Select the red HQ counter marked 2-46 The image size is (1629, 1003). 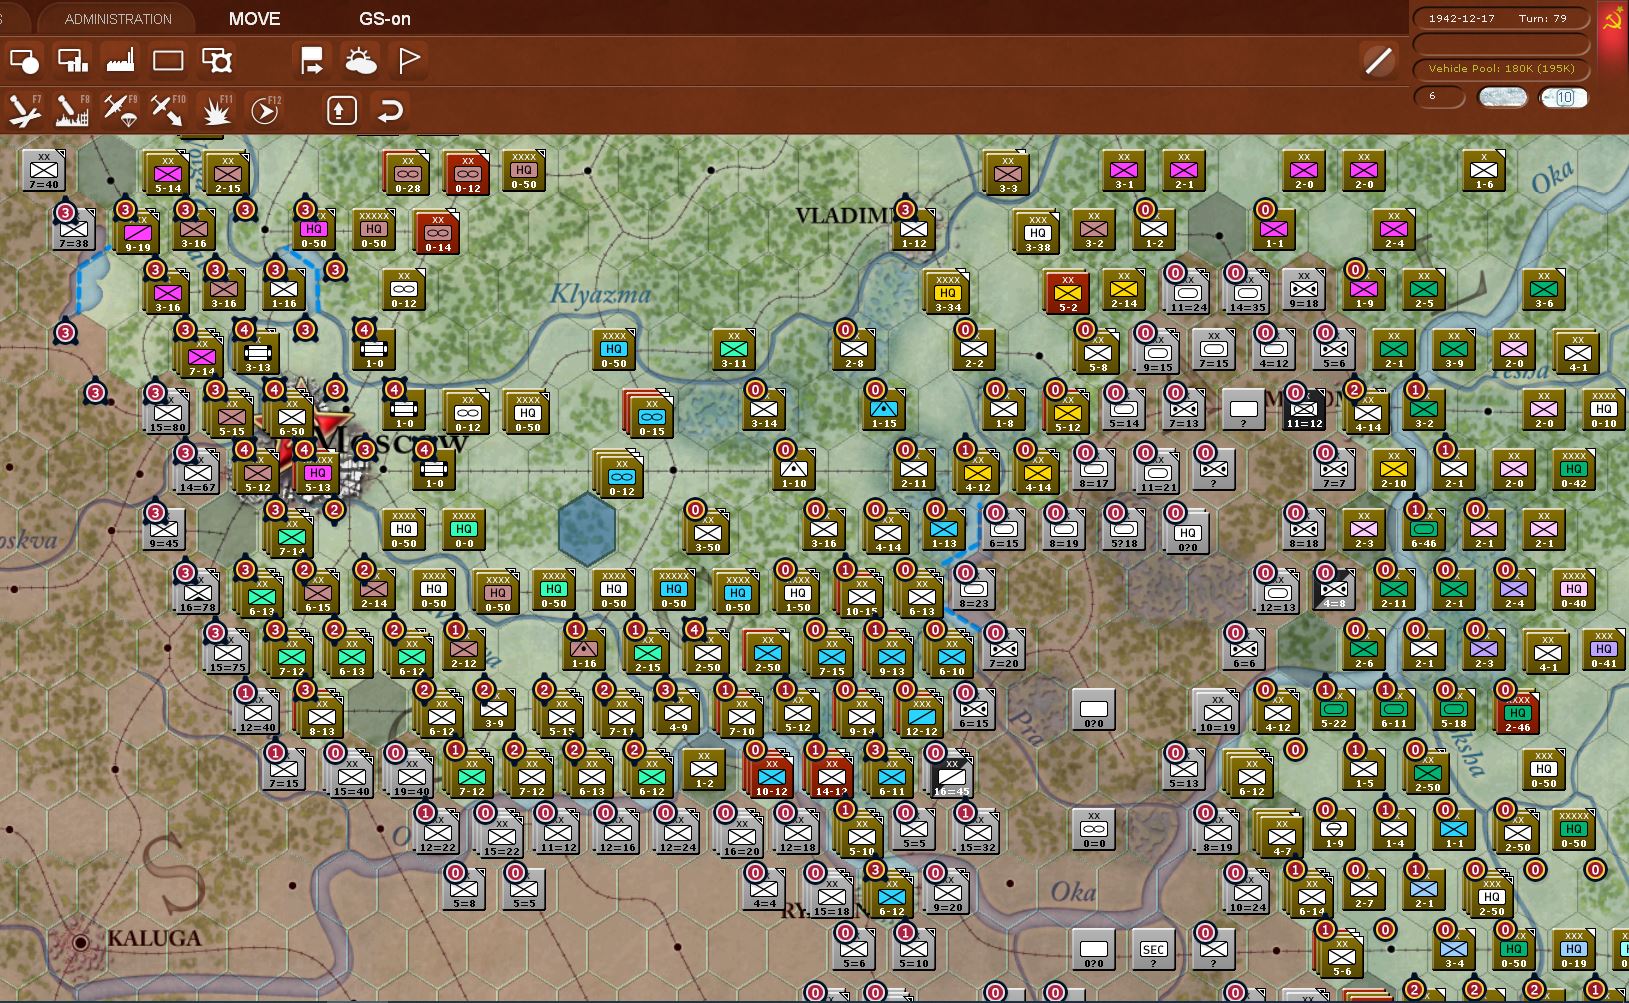click(1518, 713)
